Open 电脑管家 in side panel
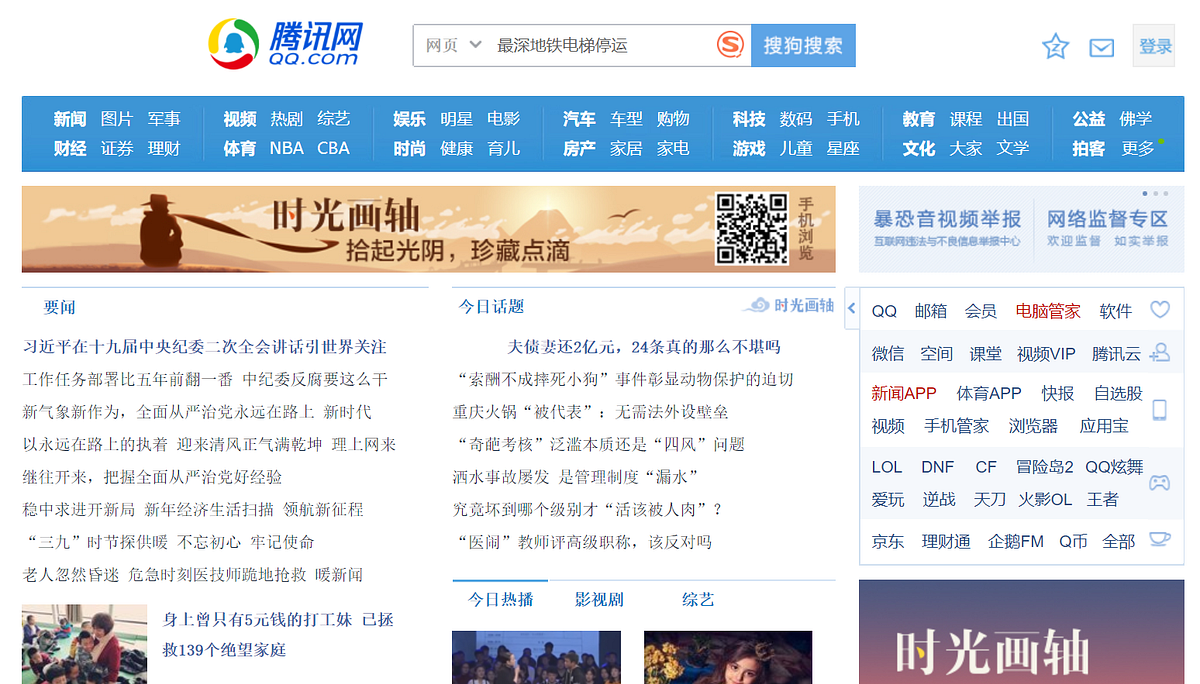1200x684 pixels. pyautogui.click(x=1048, y=311)
